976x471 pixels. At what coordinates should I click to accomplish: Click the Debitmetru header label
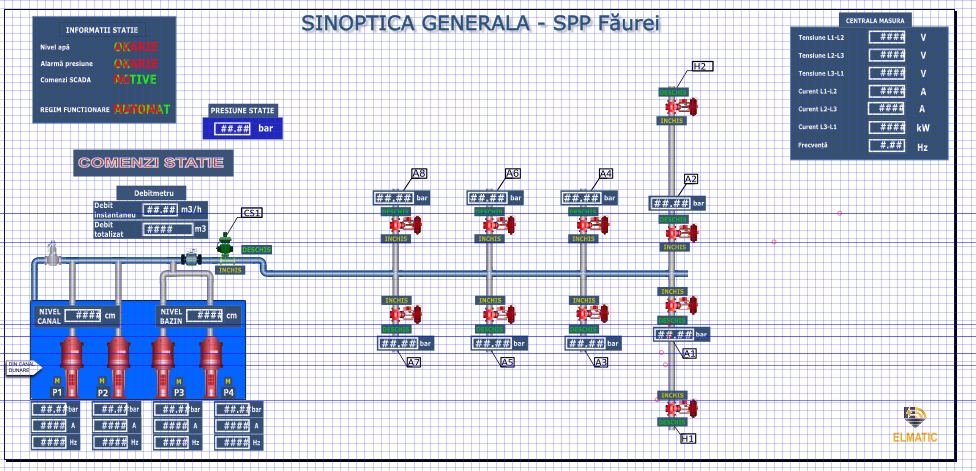(x=152, y=192)
